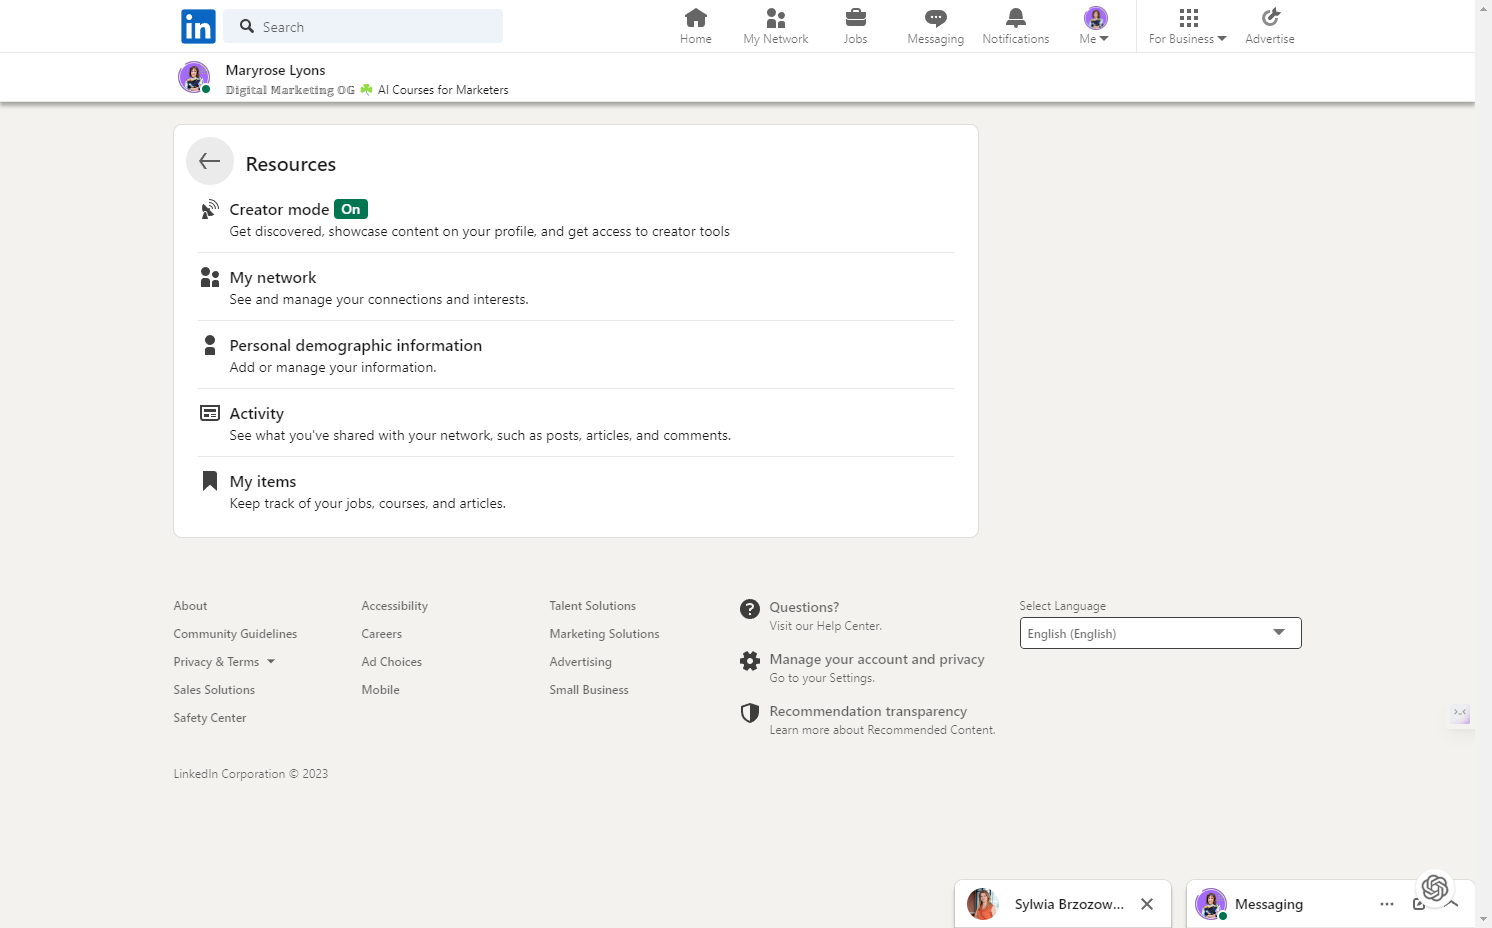1492x928 pixels.
Task: Expand the Messaging panel chevron
Action: click(1452, 904)
